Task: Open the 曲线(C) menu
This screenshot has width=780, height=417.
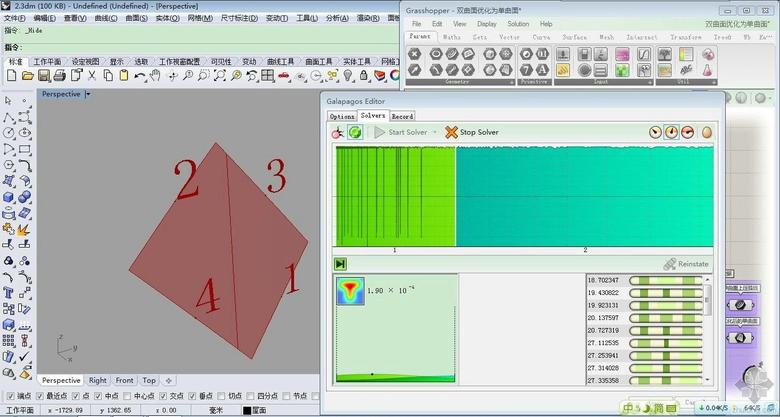Action: pos(105,18)
